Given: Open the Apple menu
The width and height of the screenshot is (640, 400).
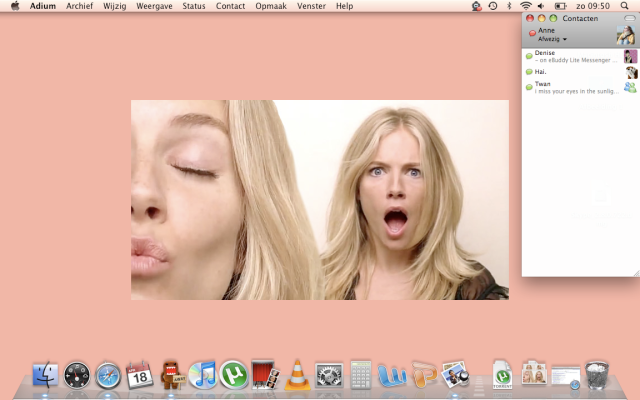Looking at the screenshot, I should 15,6.
